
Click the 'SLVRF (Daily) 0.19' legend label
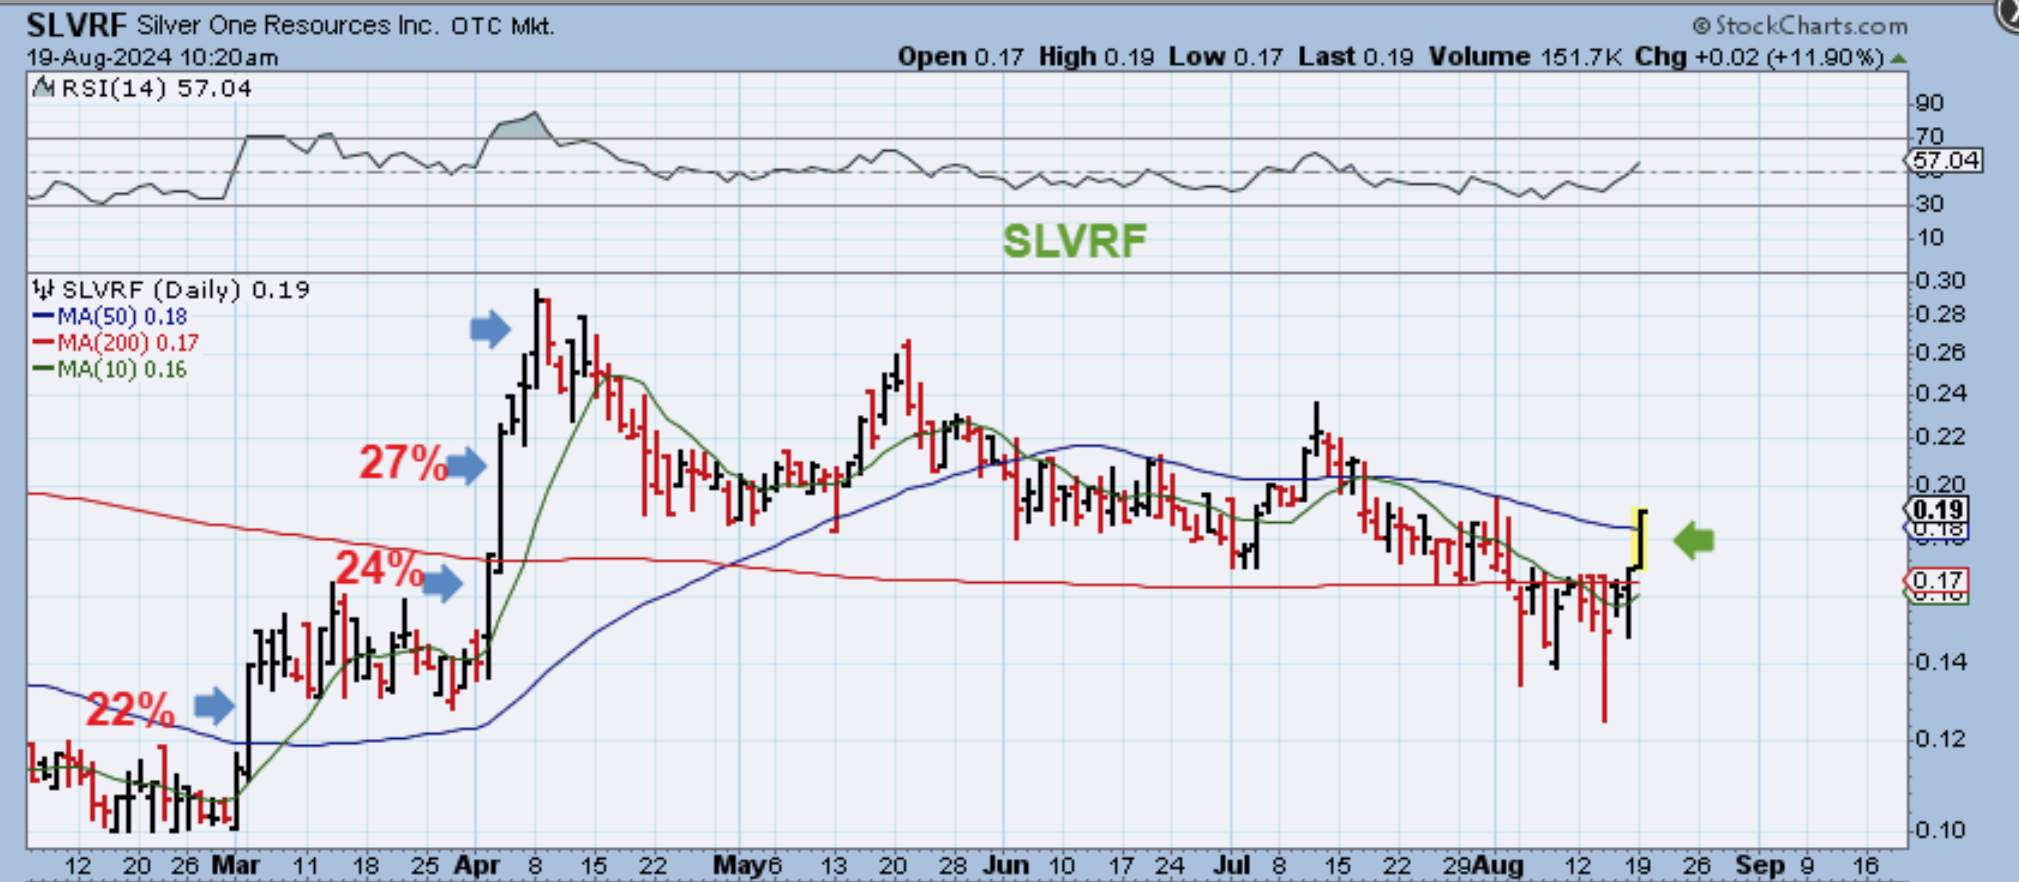pos(186,290)
